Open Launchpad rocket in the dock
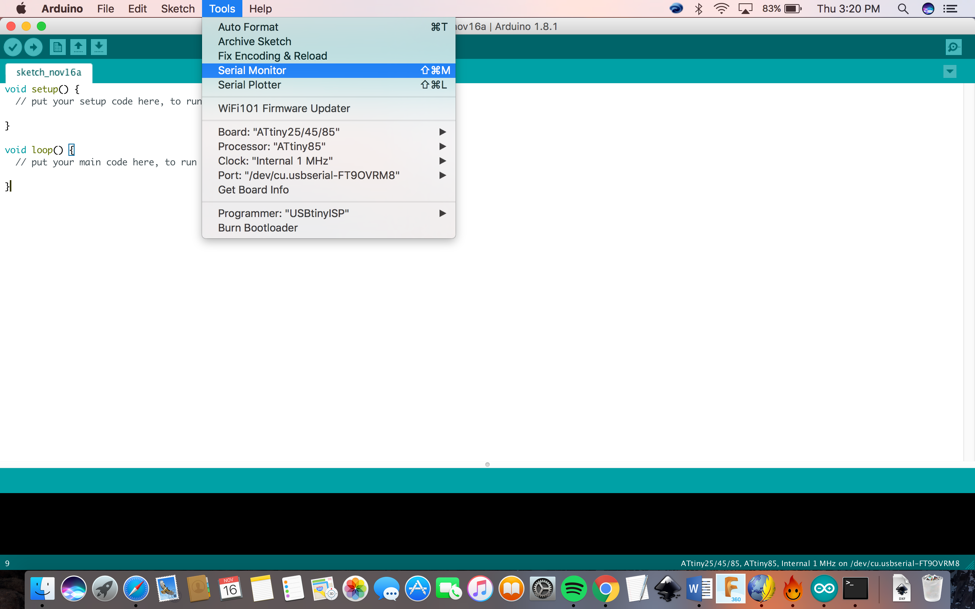The width and height of the screenshot is (975, 609). pos(105,588)
